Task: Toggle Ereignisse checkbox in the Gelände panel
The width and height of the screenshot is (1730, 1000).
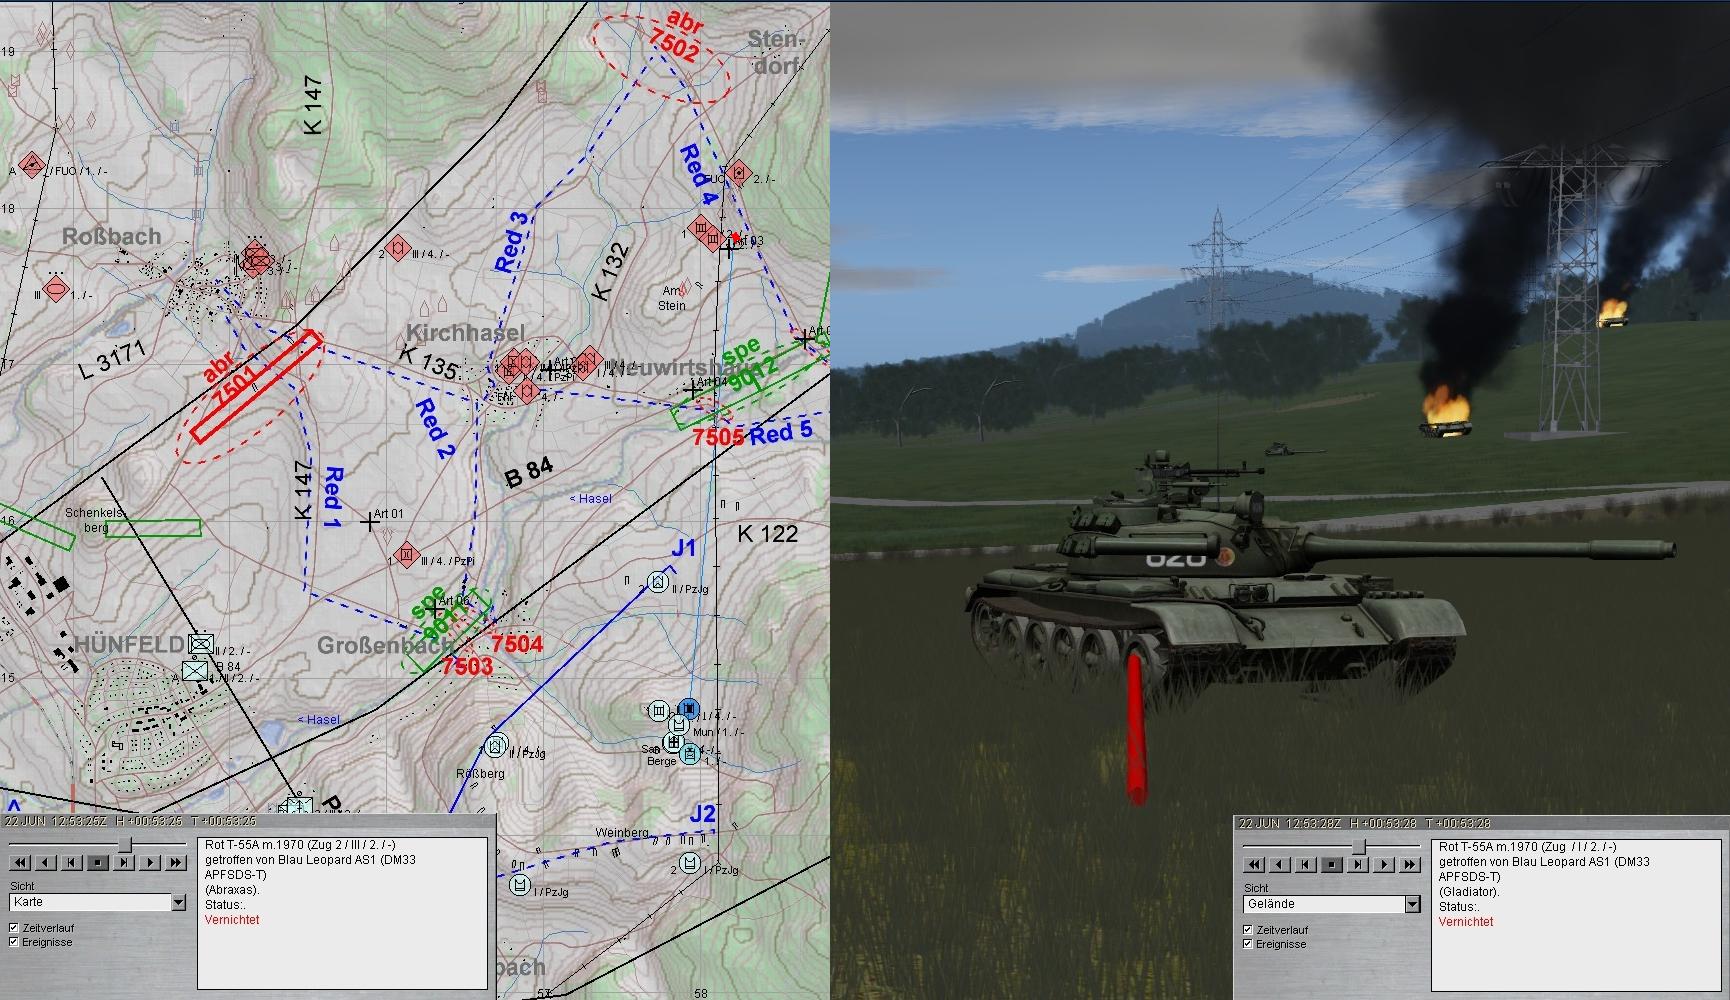Action: pos(1248,944)
